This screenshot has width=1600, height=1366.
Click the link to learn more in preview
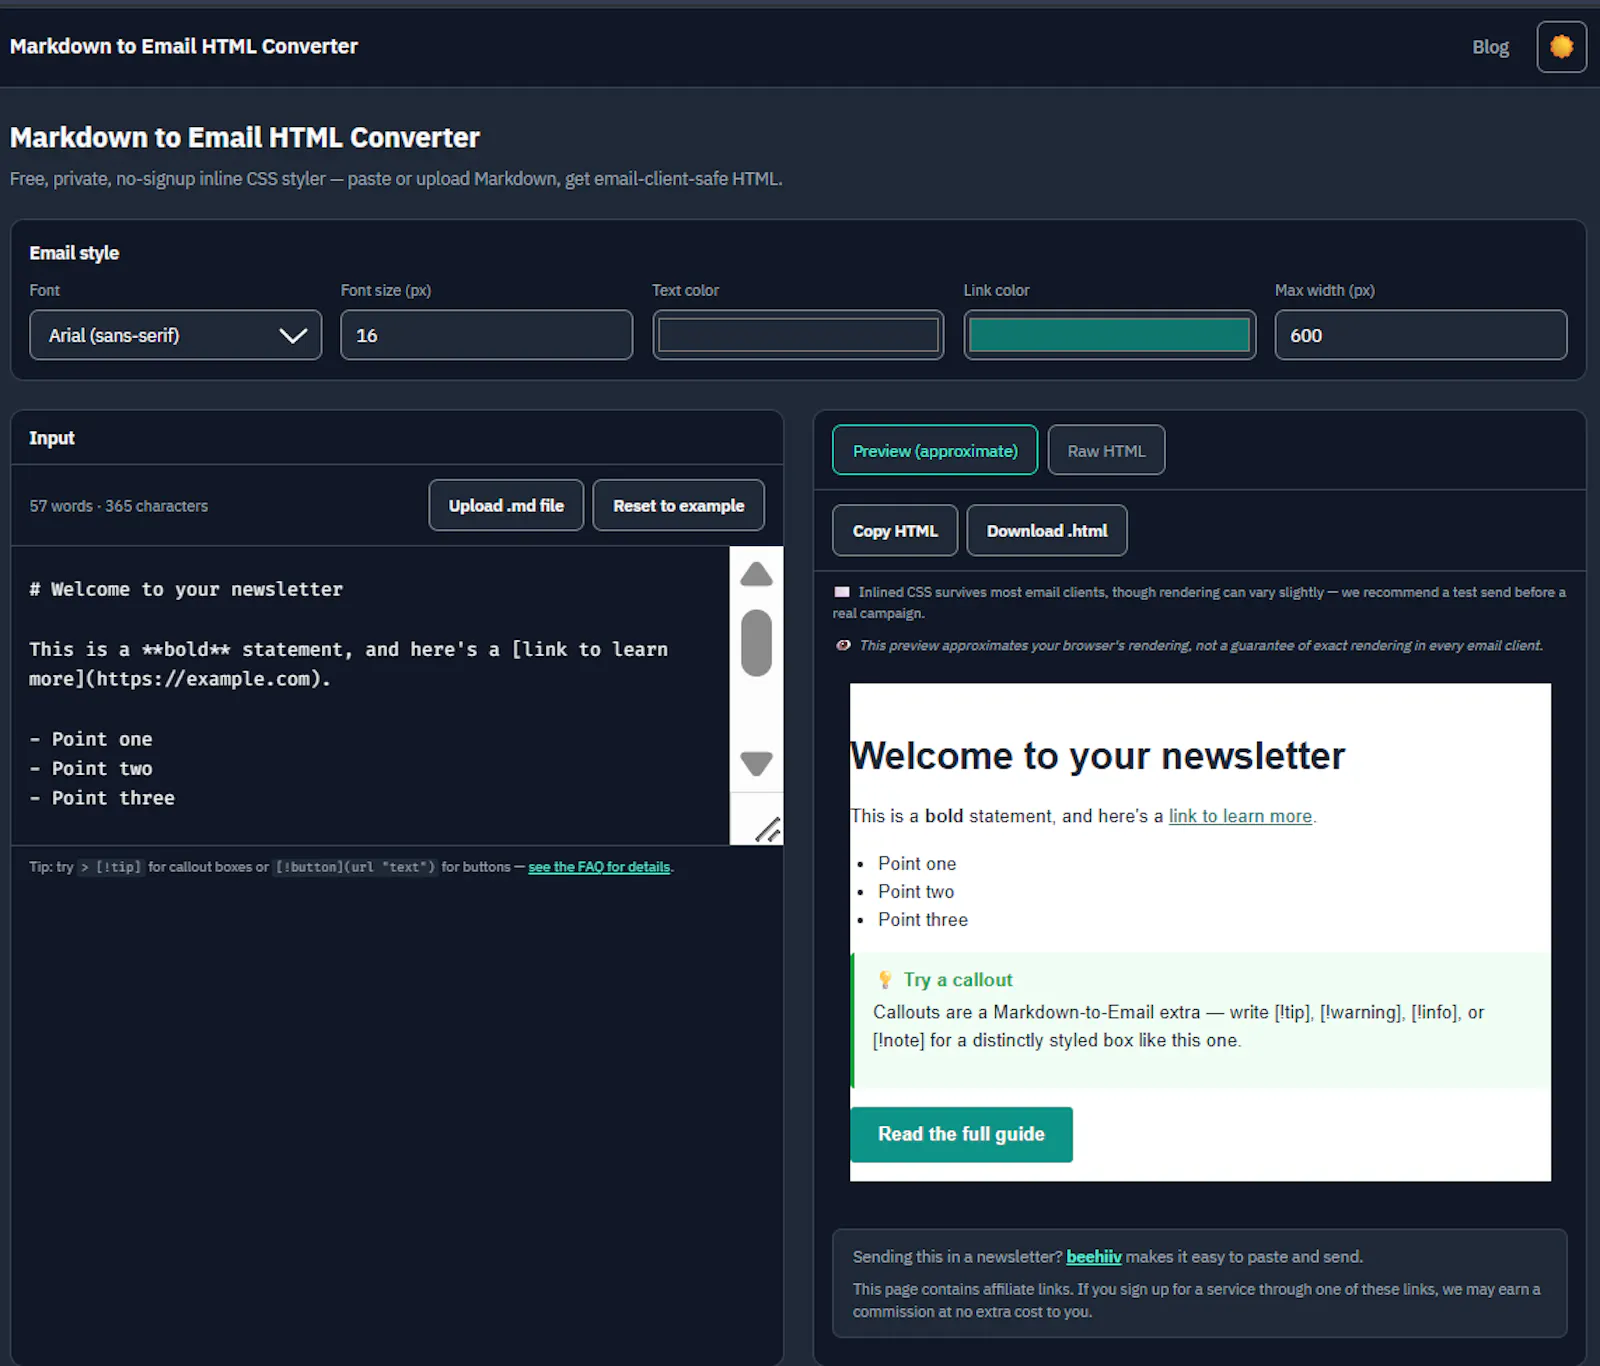click(x=1240, y=816)
